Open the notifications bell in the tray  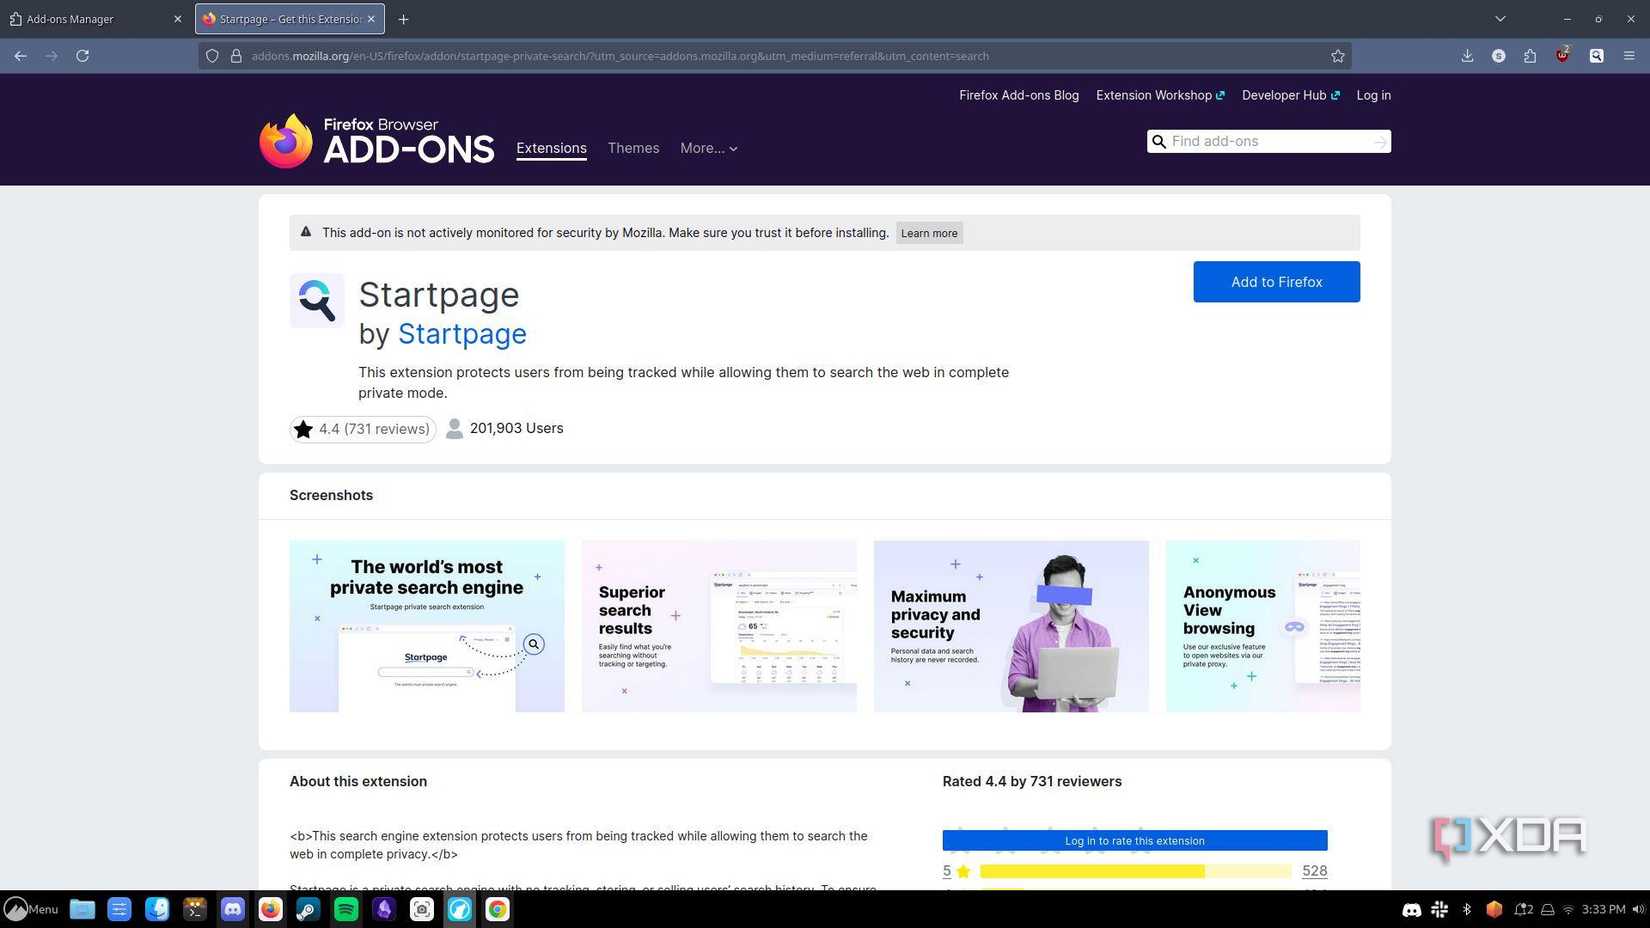click(x=1521, y=909)
